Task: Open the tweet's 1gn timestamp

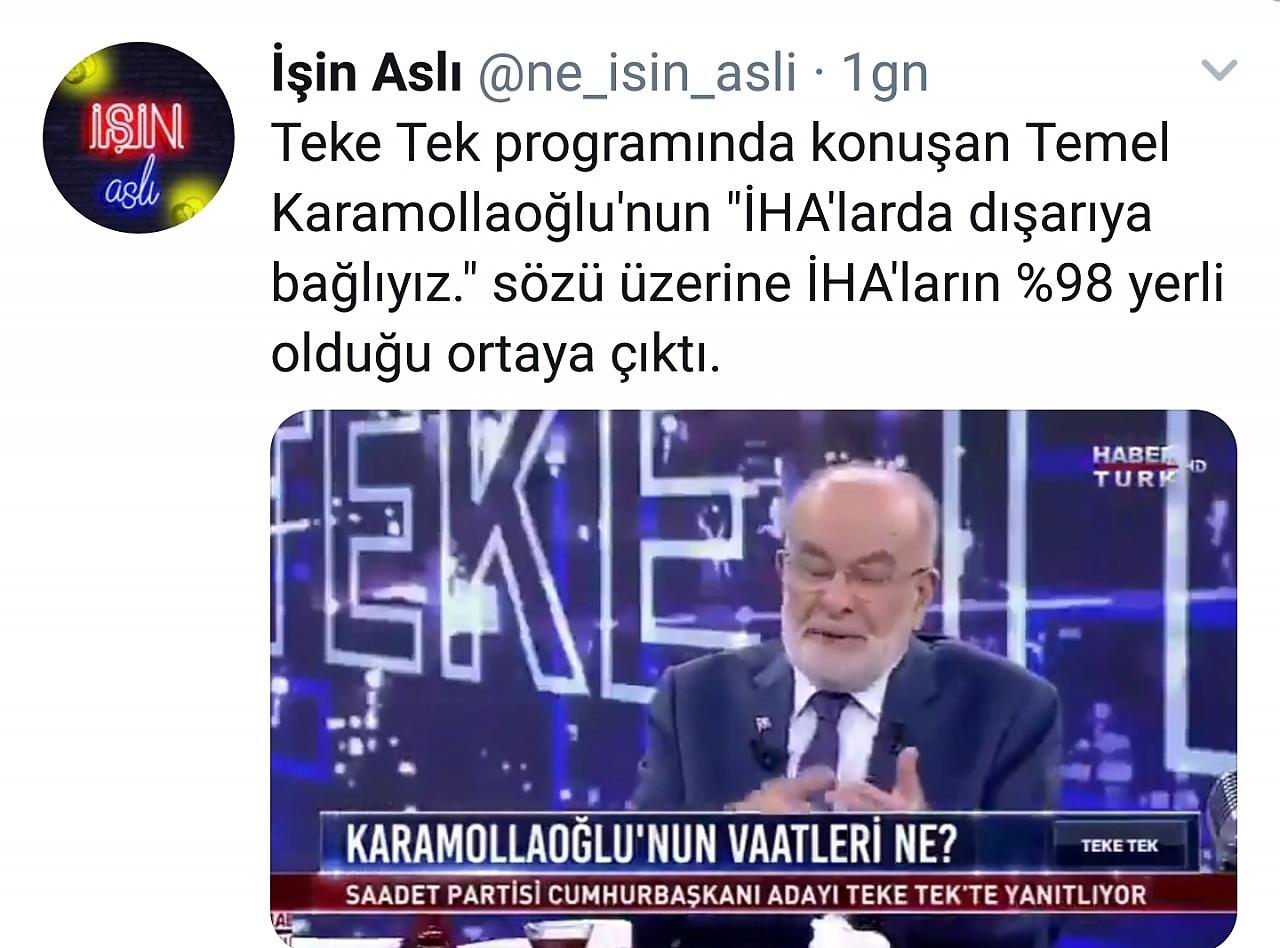Action: [885, 73]
